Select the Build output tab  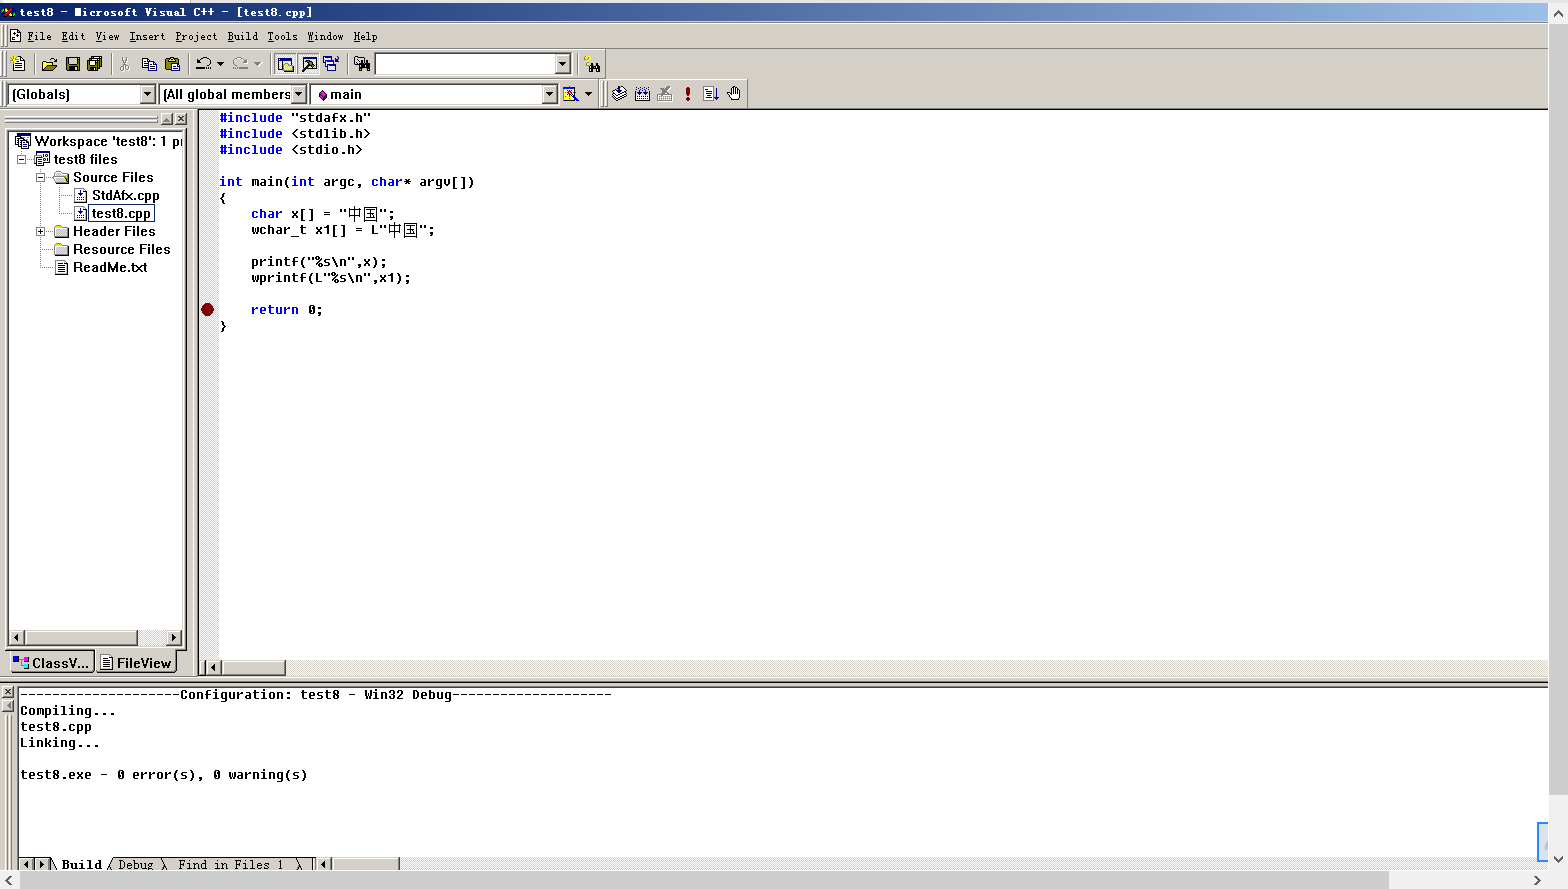[81, 864]
